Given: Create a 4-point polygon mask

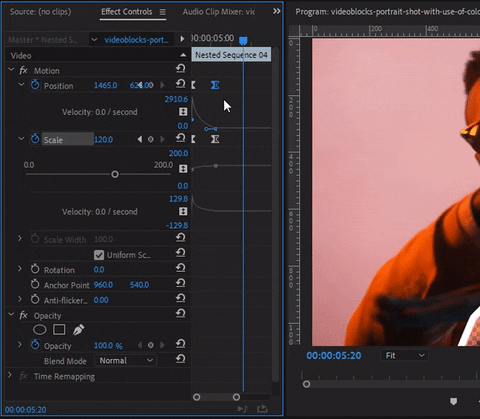Looking at the screenshot, I should [x=59, y=330].
